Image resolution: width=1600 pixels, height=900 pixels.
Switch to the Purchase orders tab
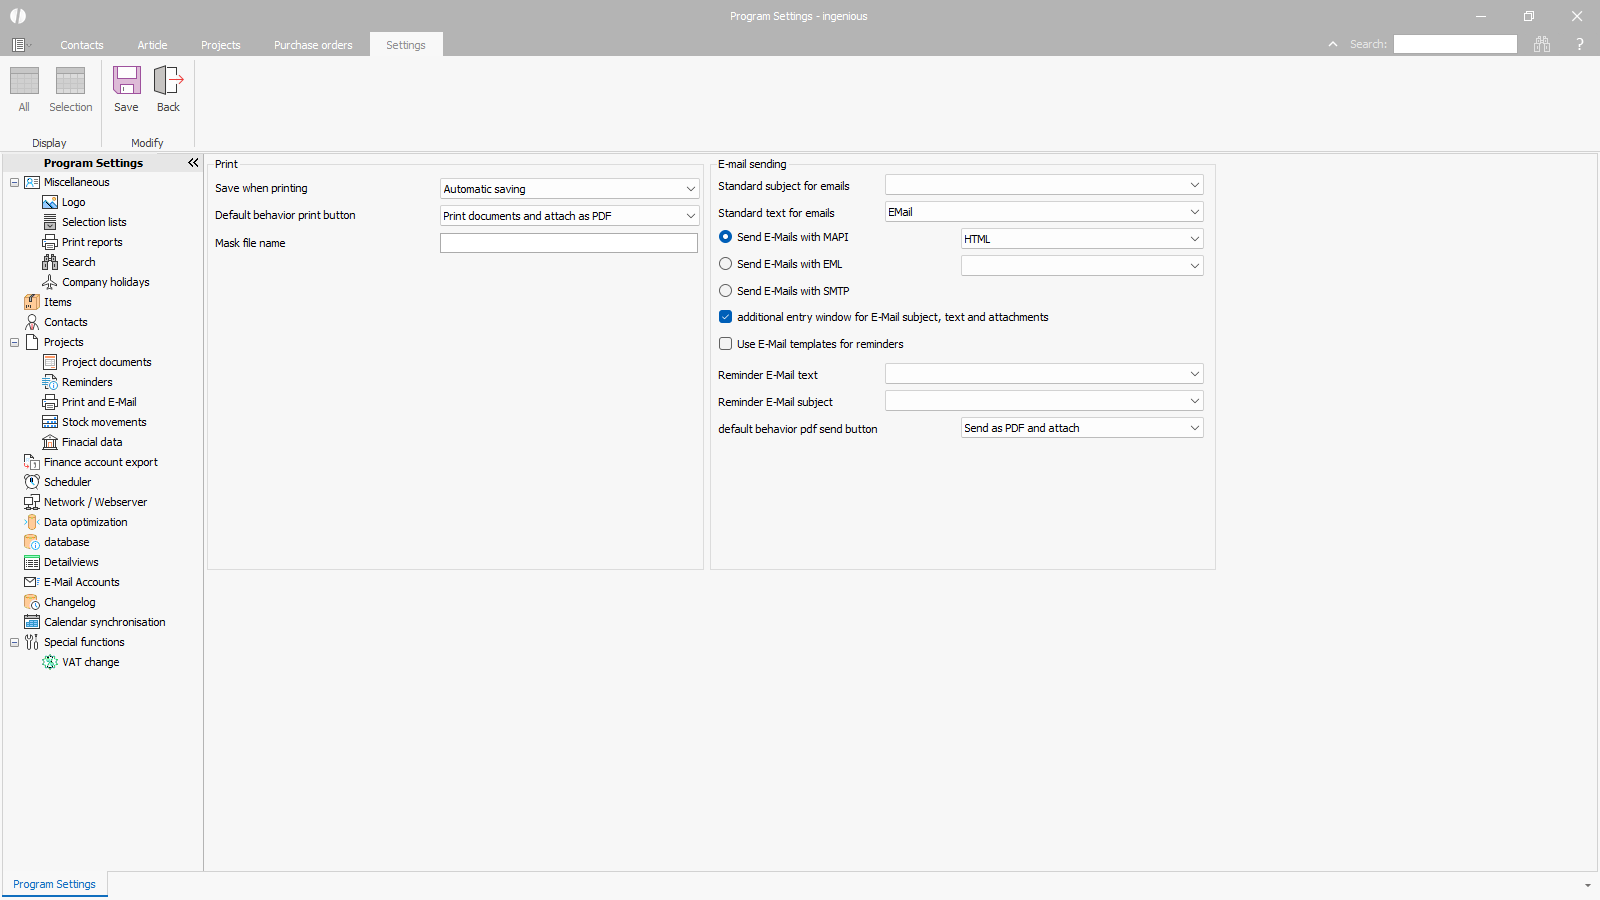coord(313,45)
